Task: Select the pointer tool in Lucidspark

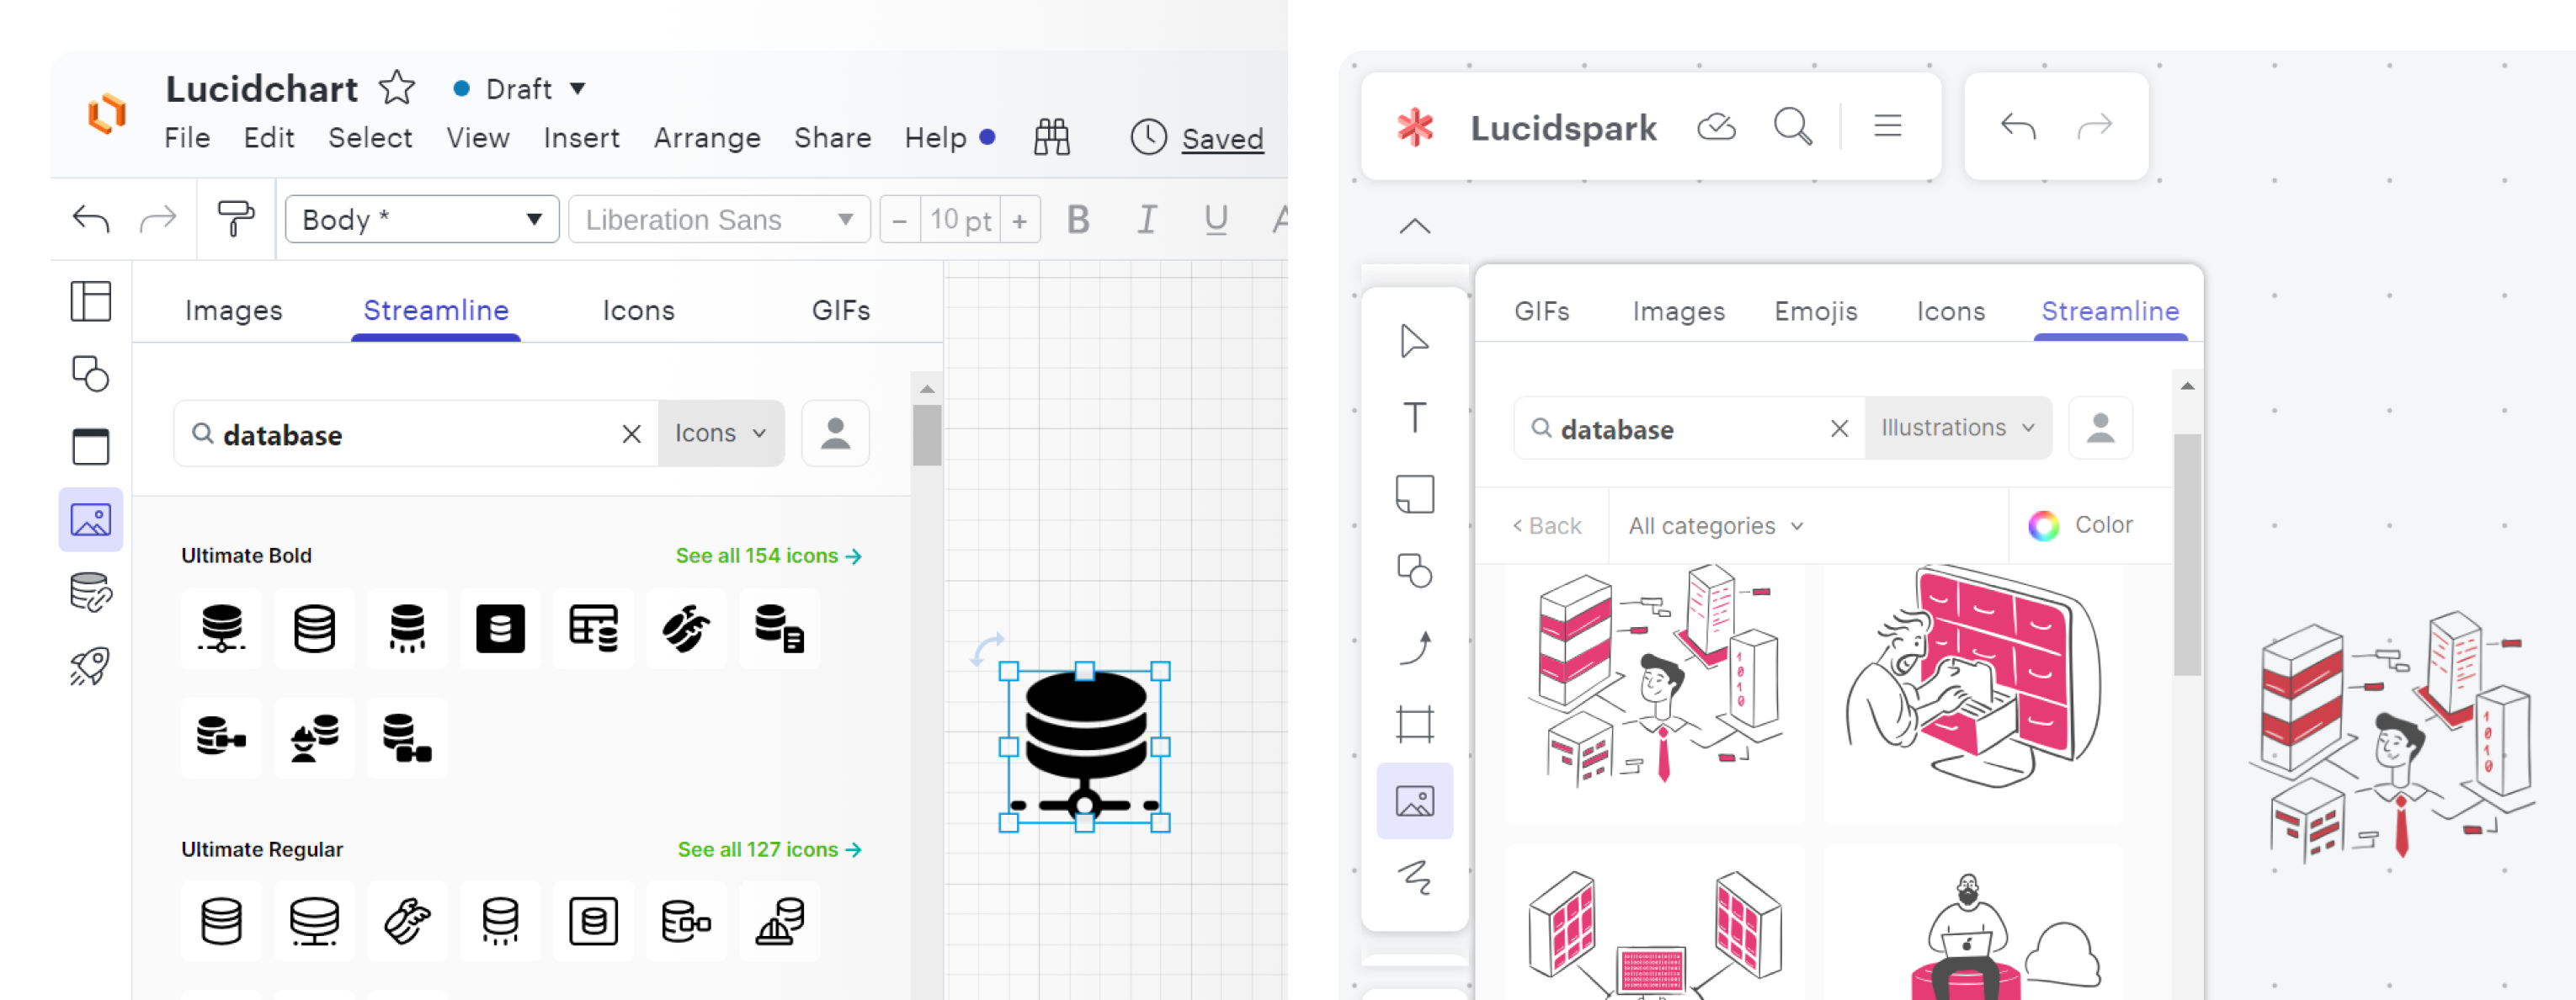Action: click(x=1414, y=341)
